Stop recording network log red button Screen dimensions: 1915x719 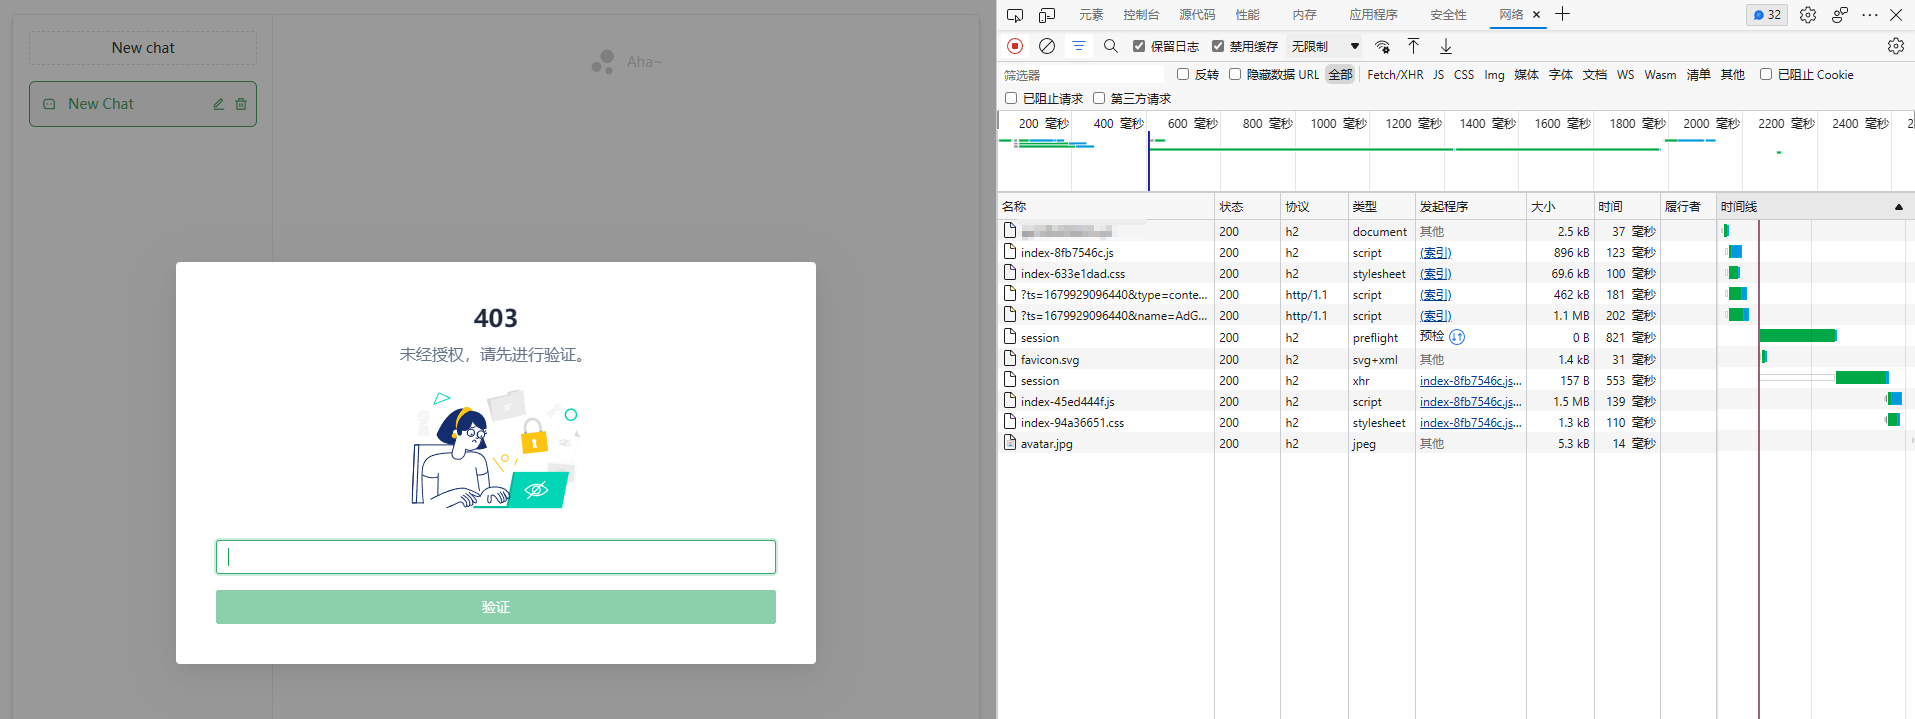coord(1015,46)
